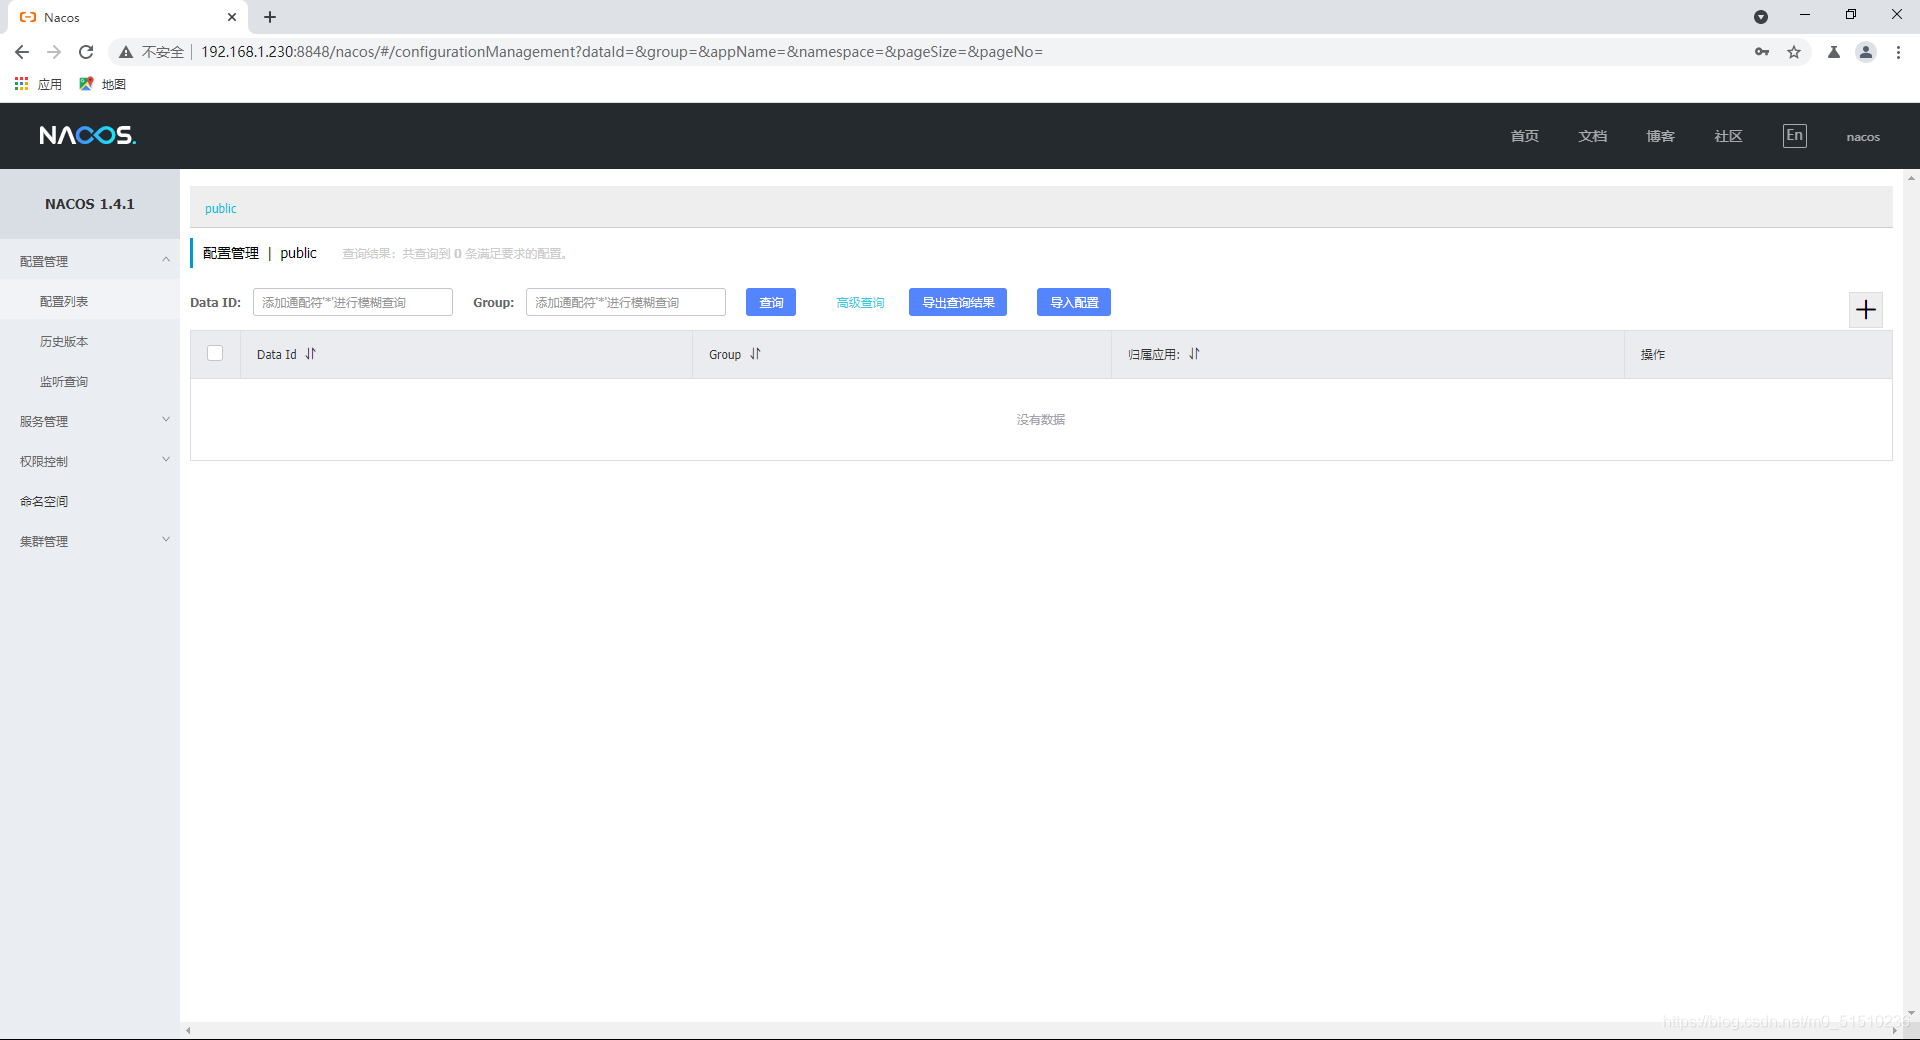Click tab search dropdown circle icon

click(x=1761, y=17)
